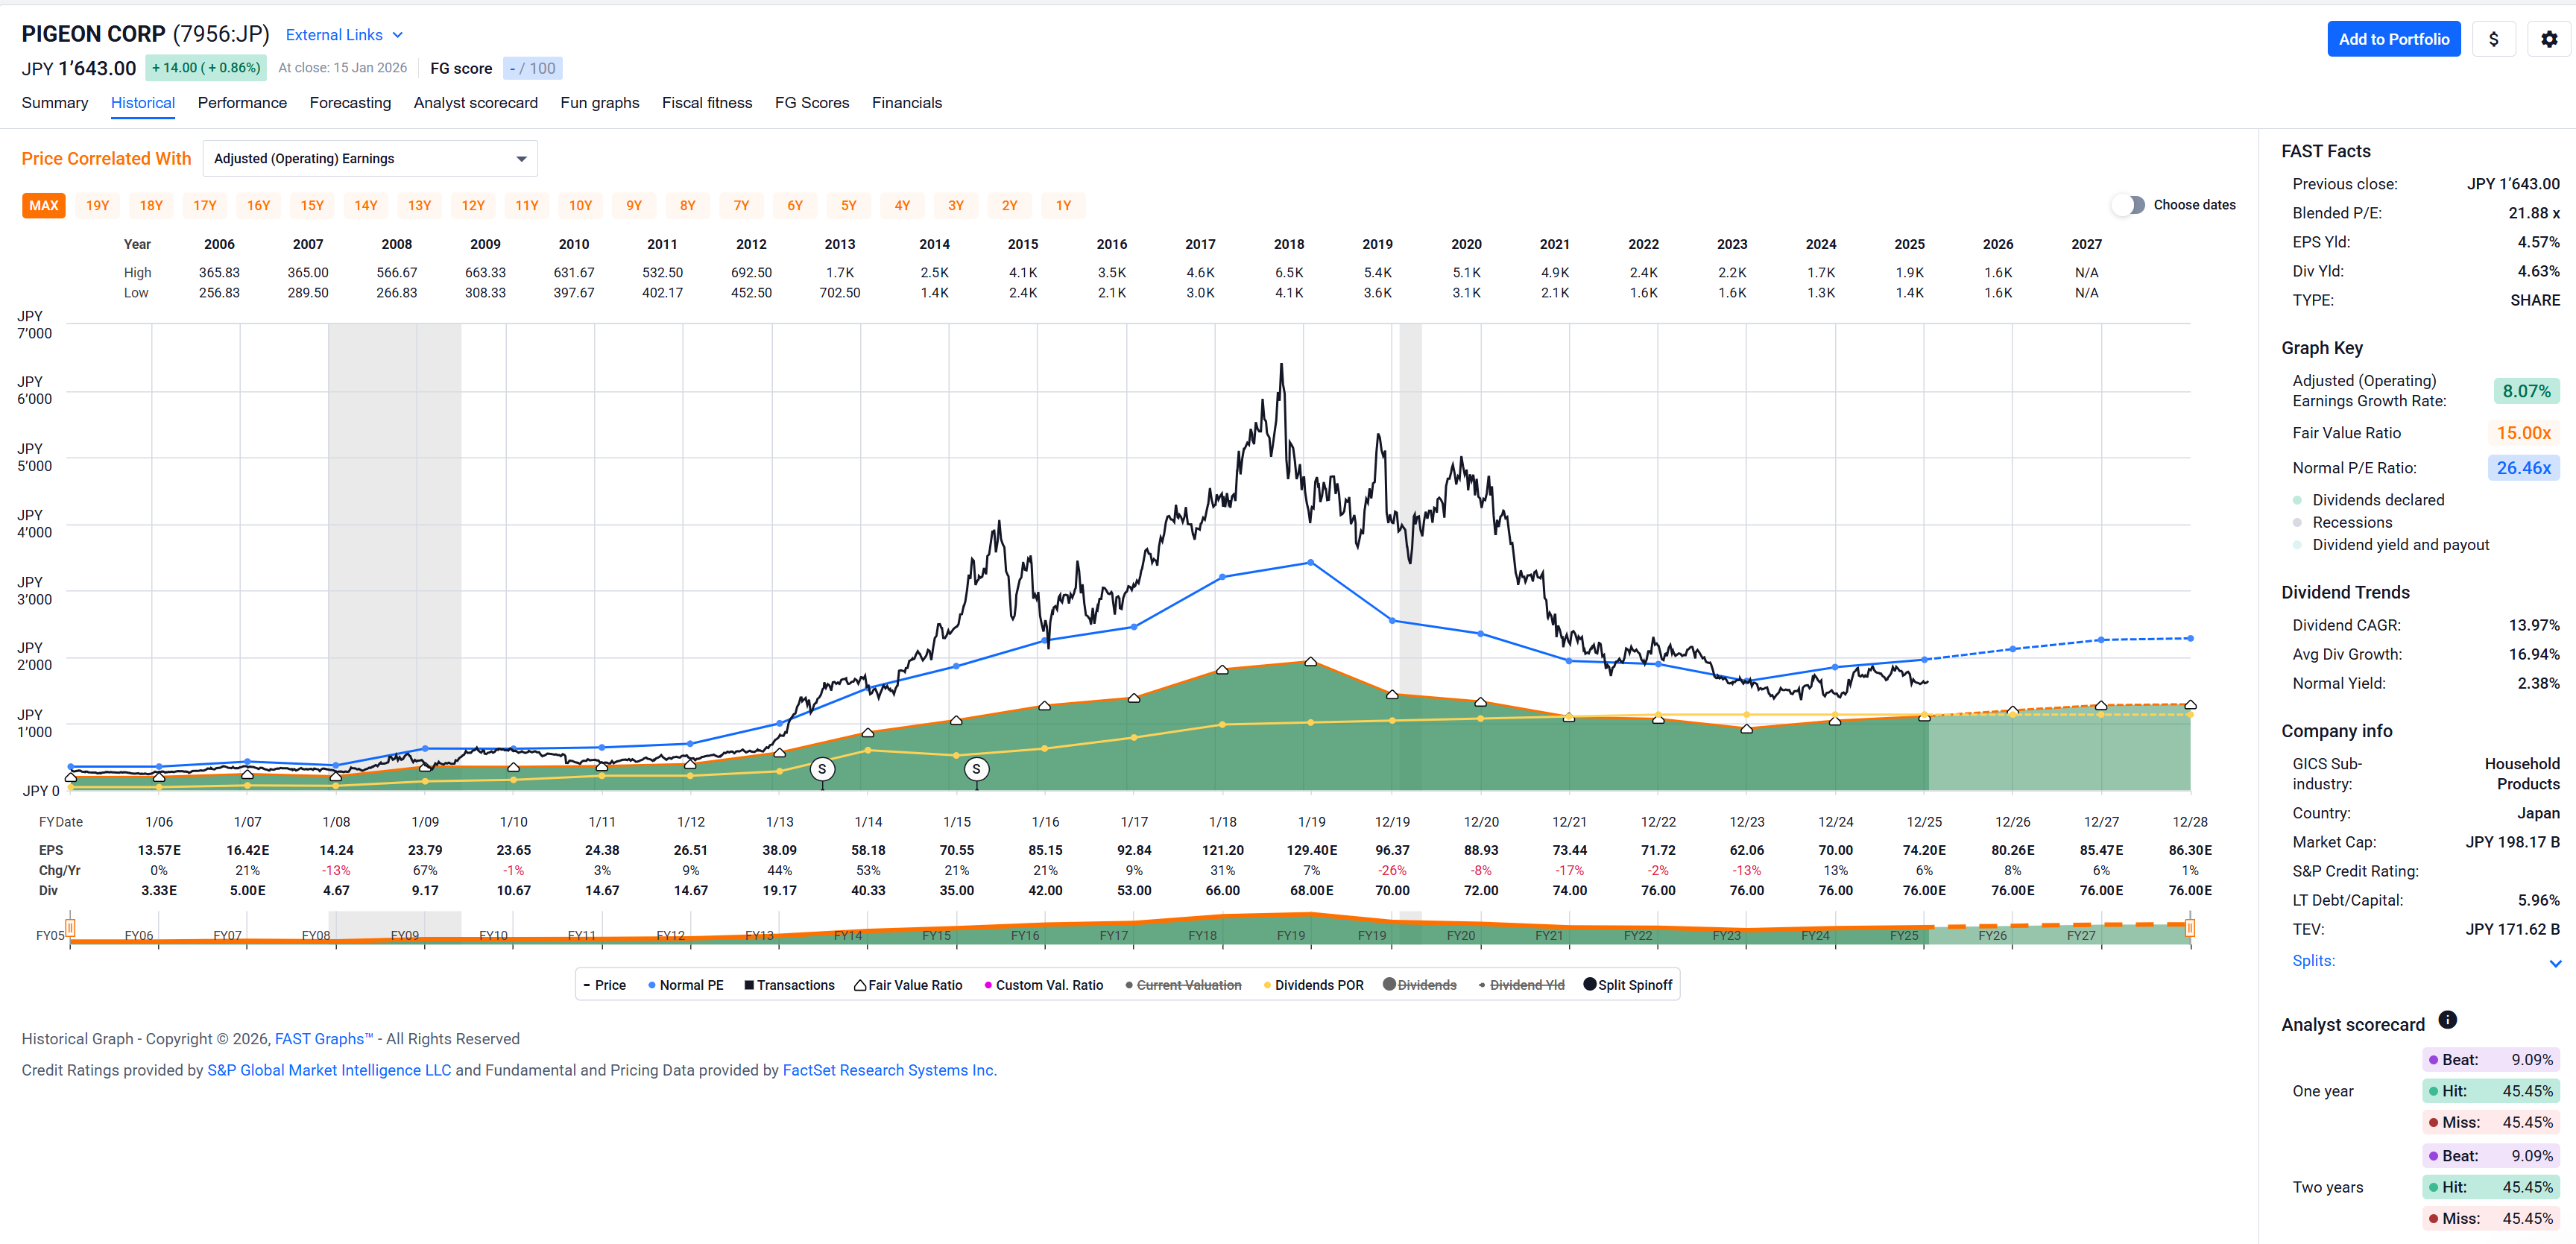Switch to the Forecasting tab
Screen dimensions: 2576x1244
(x=350, y=103)
